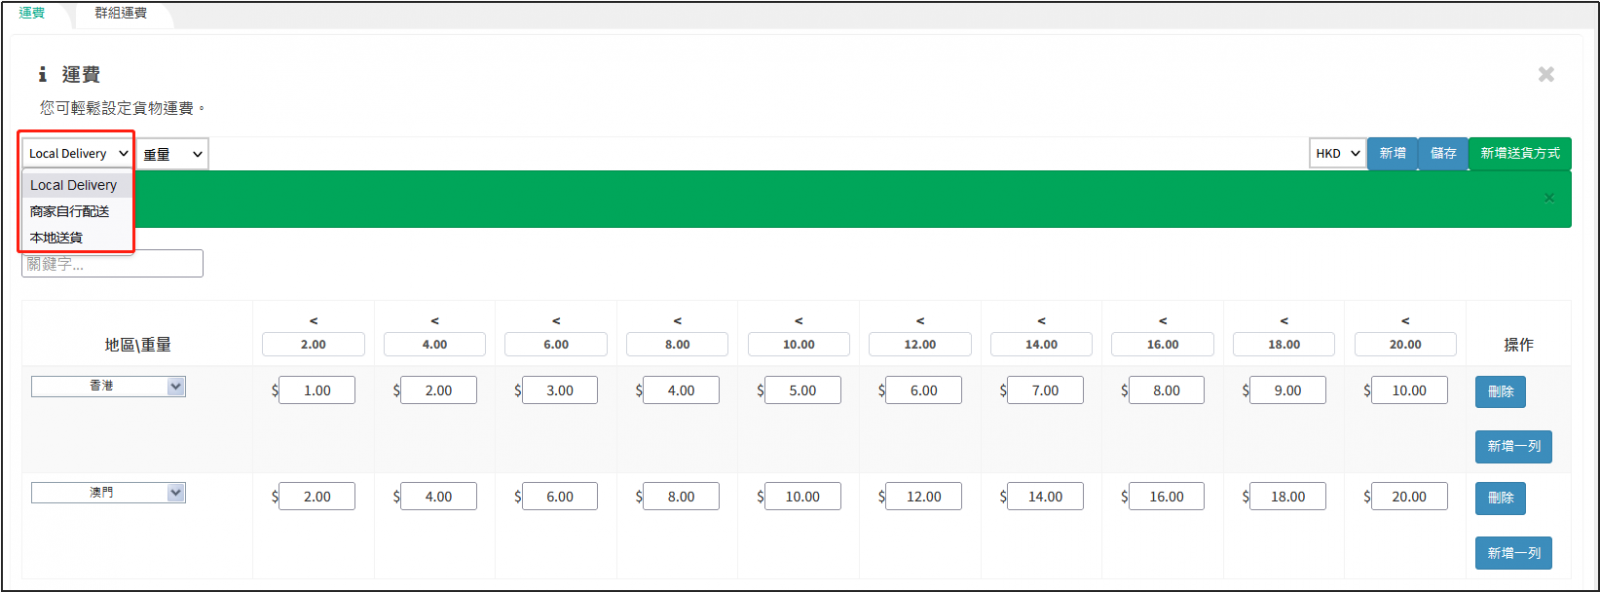The height and width of the screenshot is (592, 1600).
Task: Open the Local Delivery shipping method dropdown
Action: coord(77,153)
